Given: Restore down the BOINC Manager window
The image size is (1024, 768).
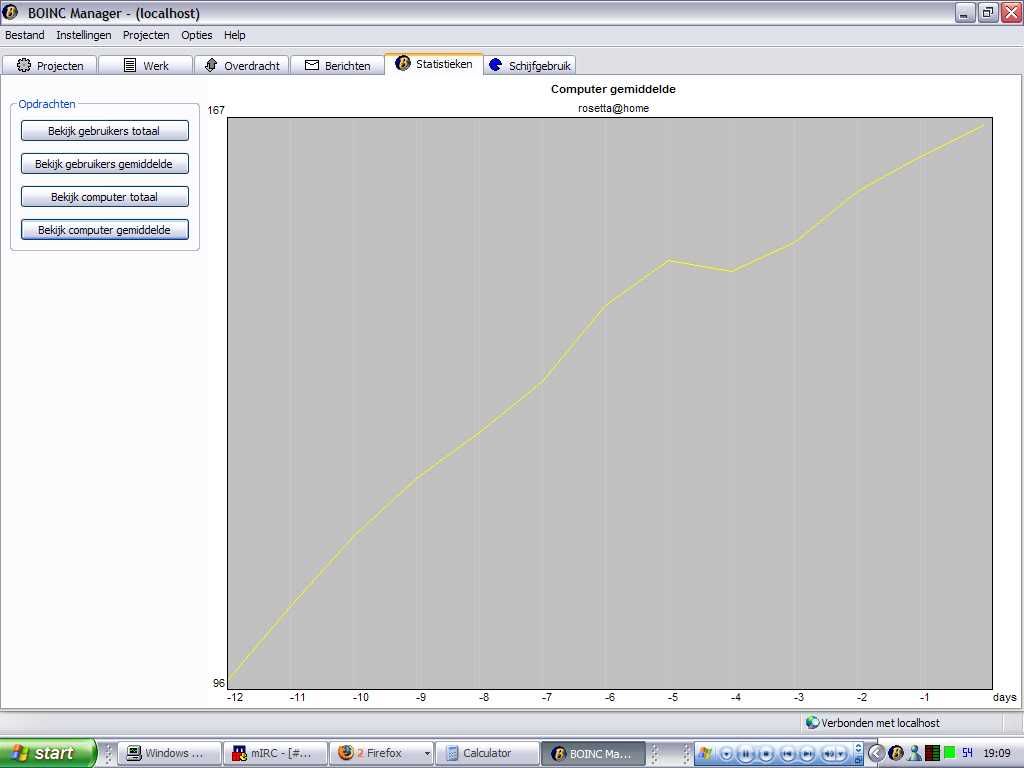Looking at the screenshot, I should (989, 12).
